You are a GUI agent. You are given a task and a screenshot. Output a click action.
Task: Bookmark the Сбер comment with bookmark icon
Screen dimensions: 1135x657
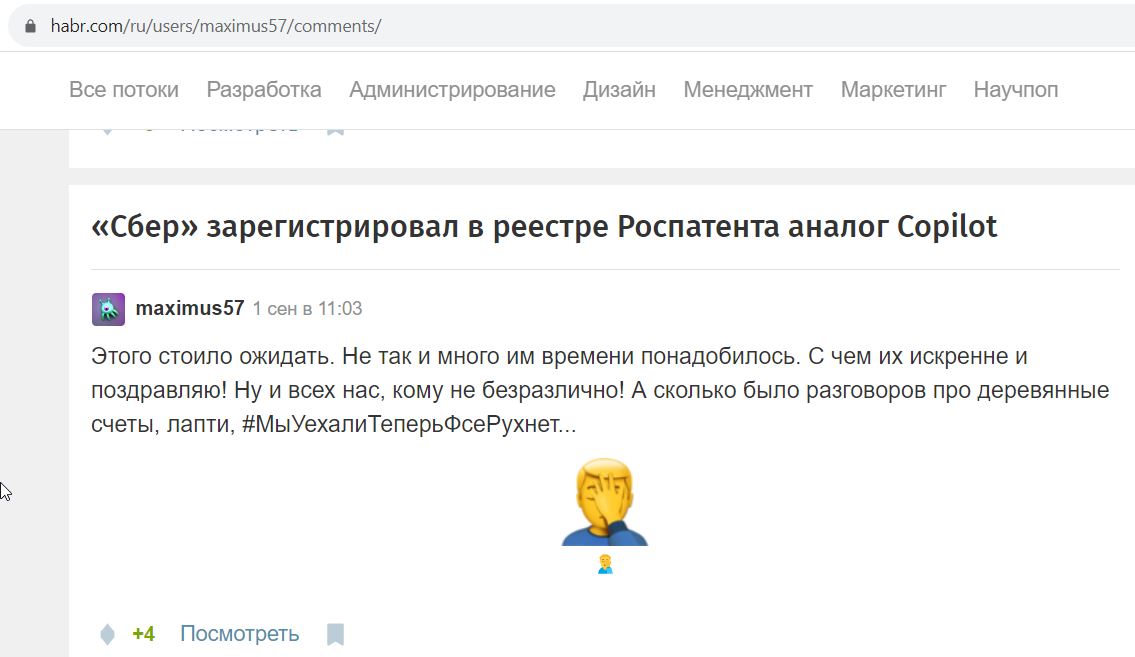[x=335, y=635]
